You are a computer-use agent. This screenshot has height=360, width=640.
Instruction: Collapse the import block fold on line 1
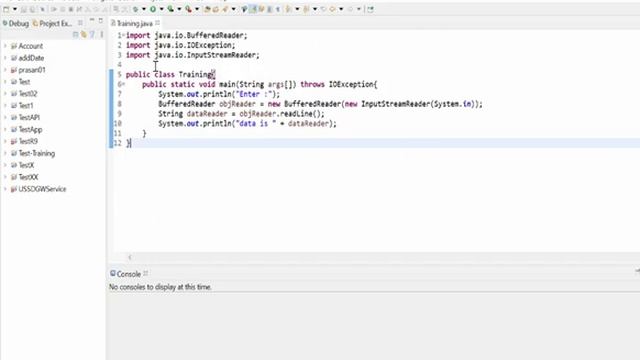click(123, 36)
